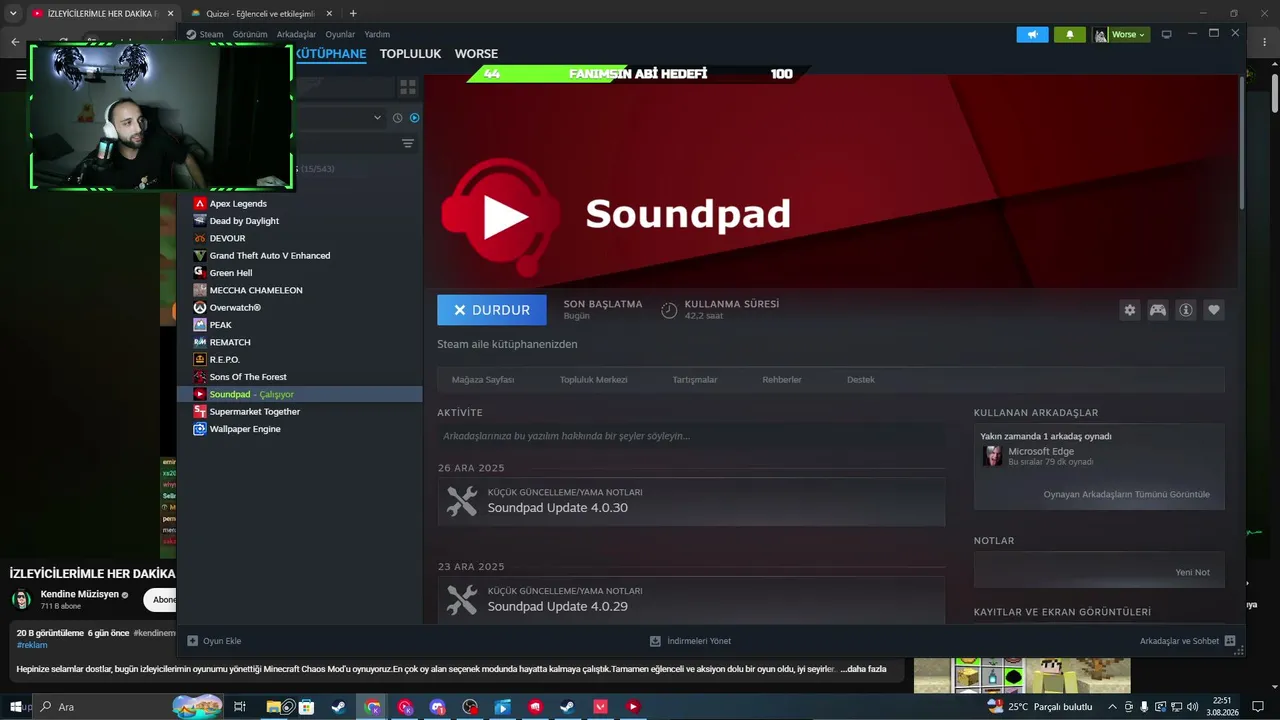Open Task View on the taskbar
The image size is (1280, 720).
coord(240,707)
